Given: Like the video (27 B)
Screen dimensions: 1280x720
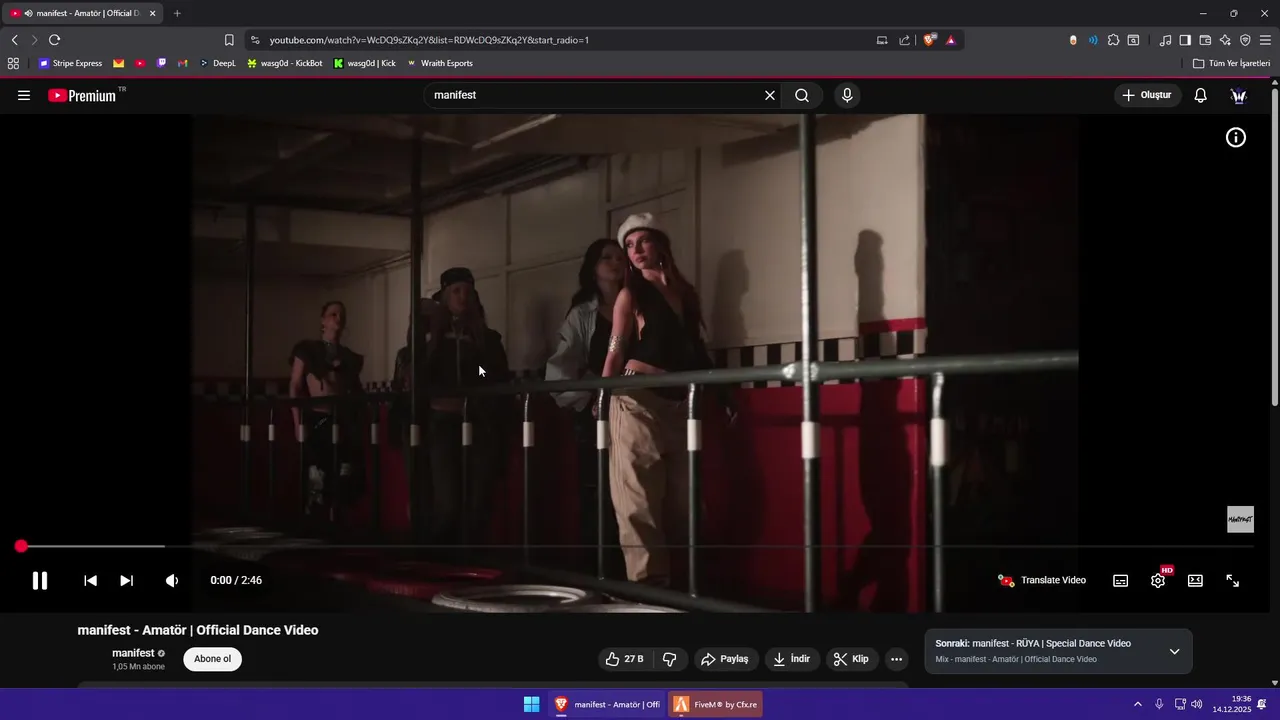Looking at the screenshot, I should click(624, 659).
